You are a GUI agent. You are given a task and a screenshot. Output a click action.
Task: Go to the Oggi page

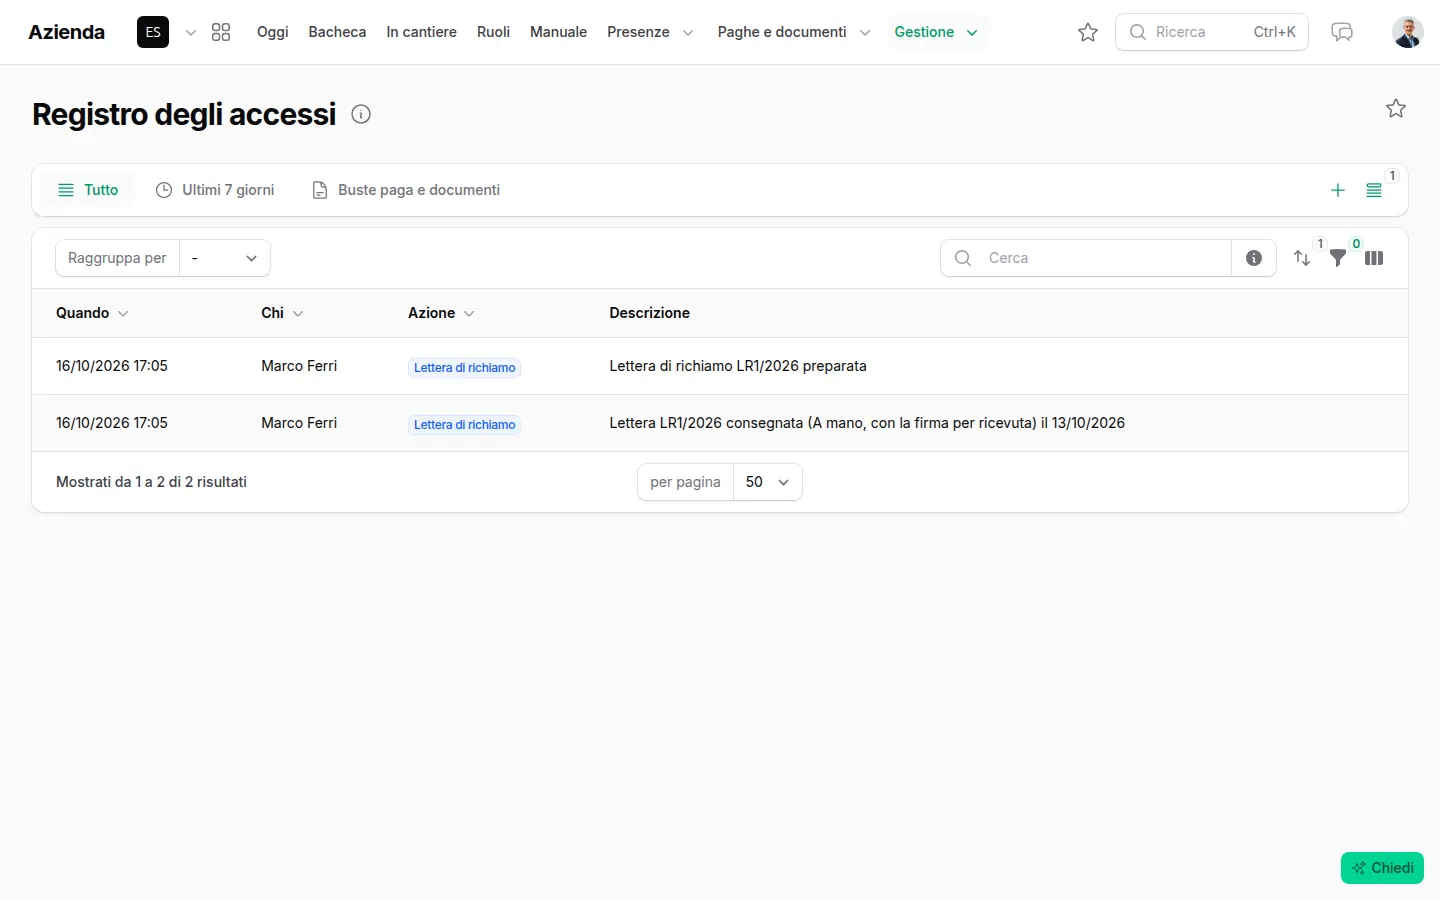click(272, 32)
